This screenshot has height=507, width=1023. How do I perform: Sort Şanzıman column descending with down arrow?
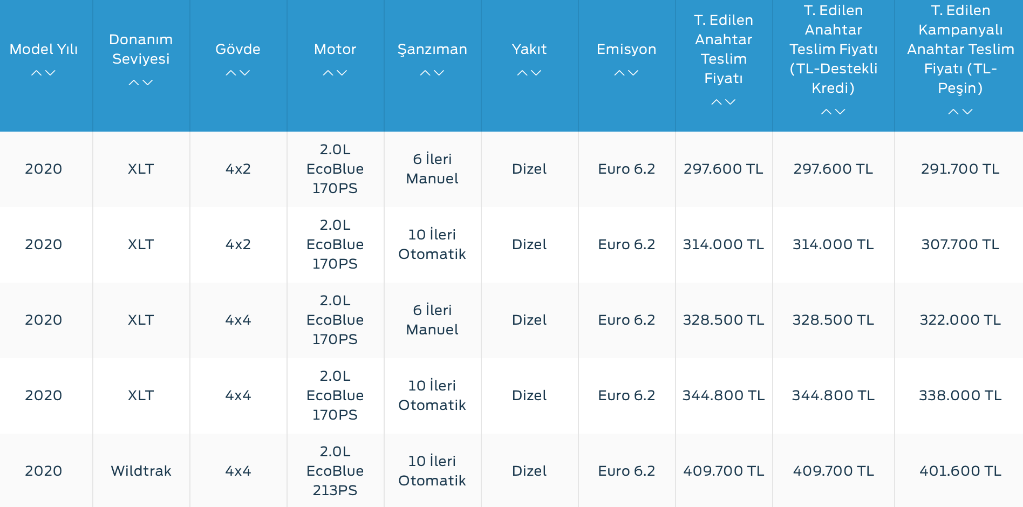pyautogui.click(x=439, y=73)
